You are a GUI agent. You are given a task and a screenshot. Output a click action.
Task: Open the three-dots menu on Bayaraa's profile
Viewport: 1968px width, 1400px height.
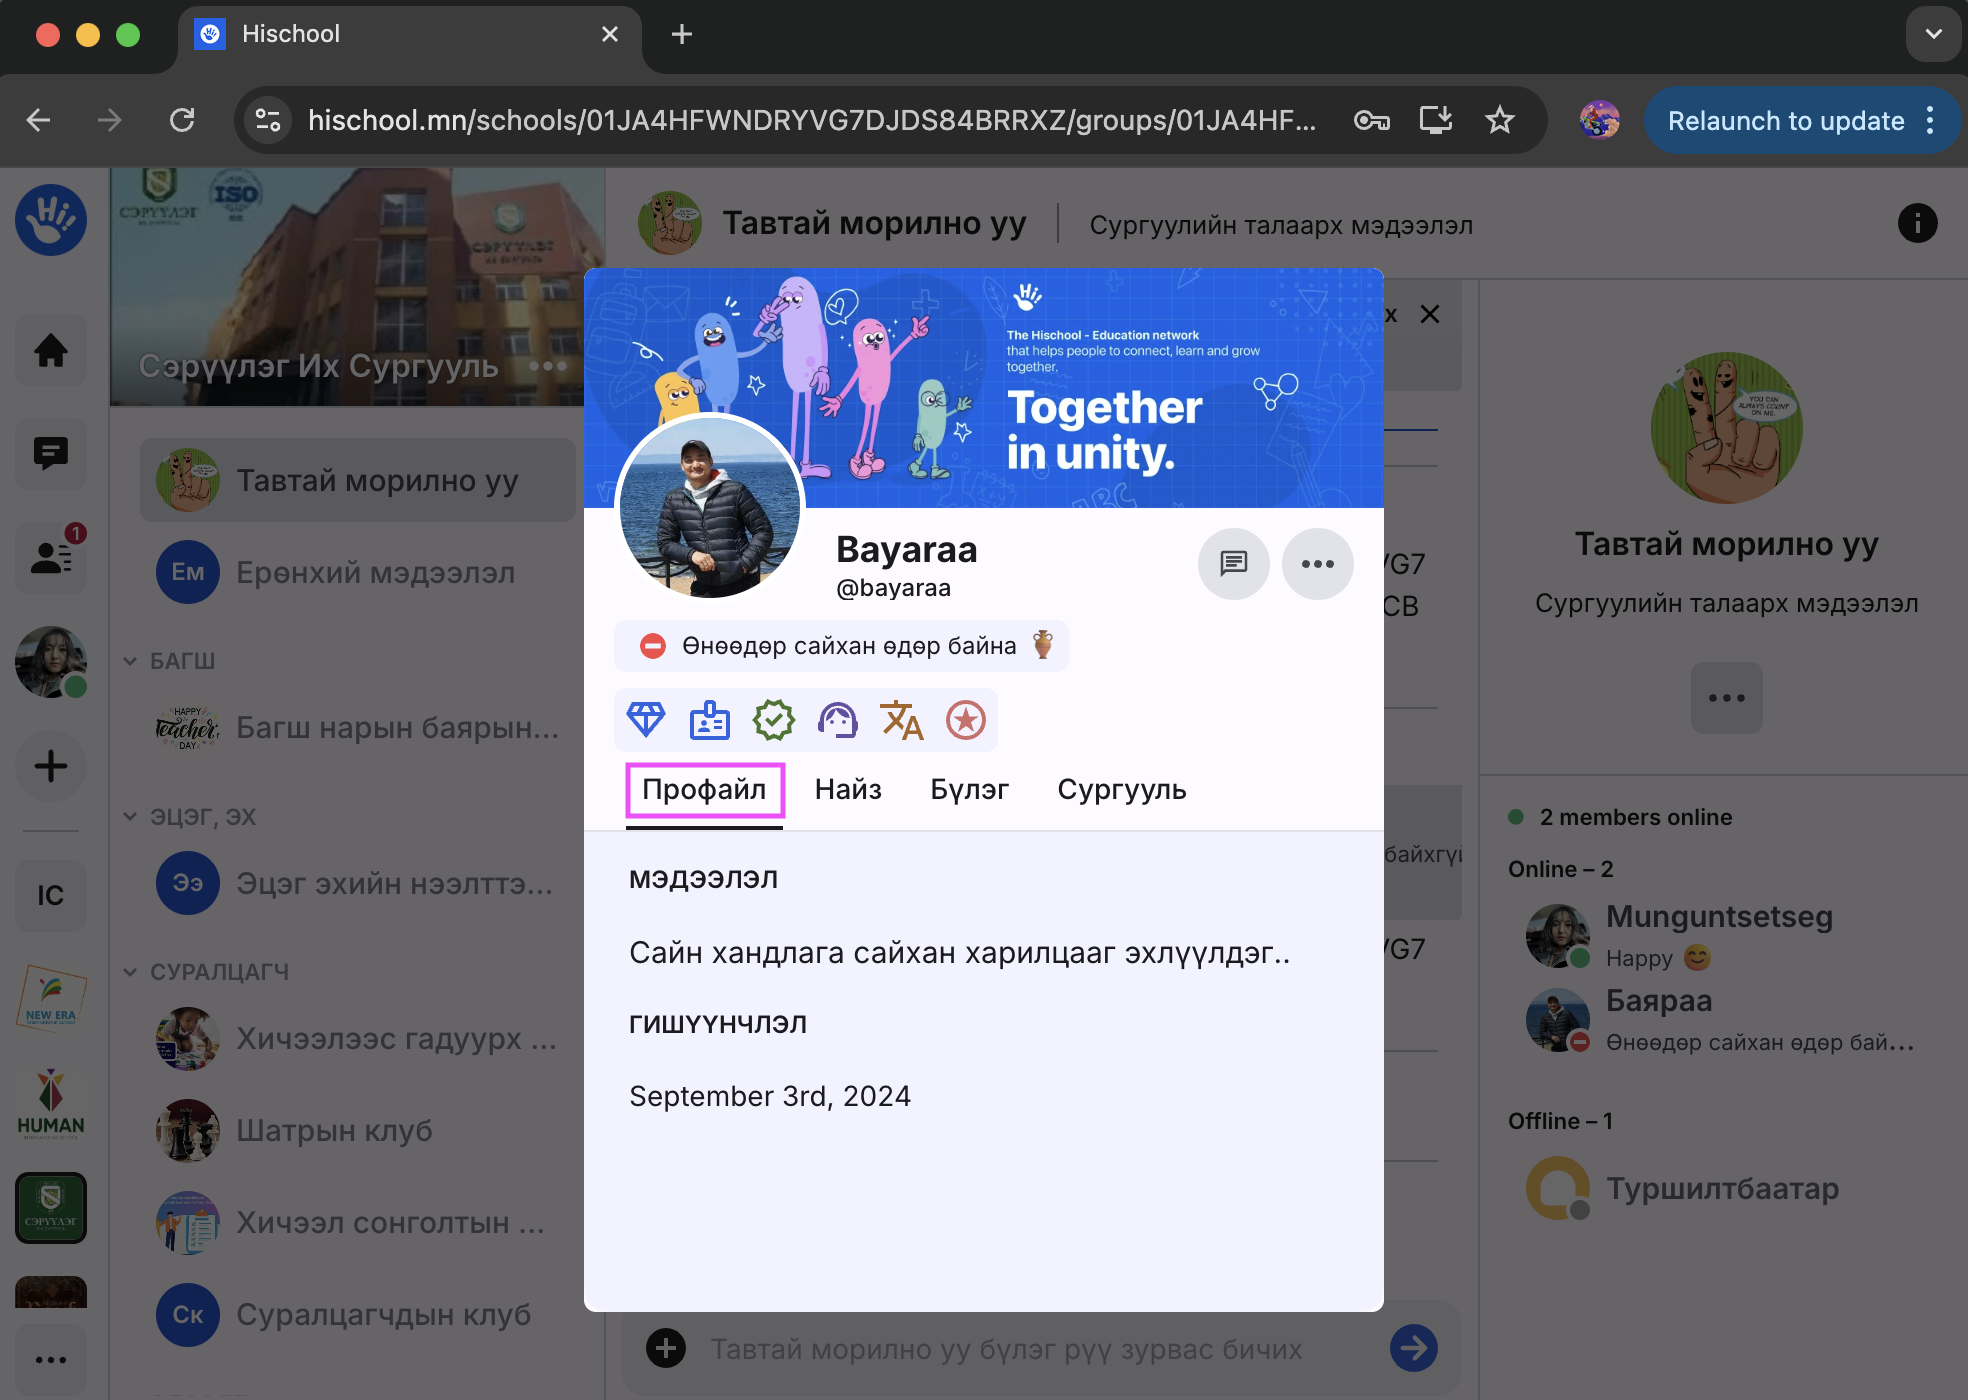1317,564
